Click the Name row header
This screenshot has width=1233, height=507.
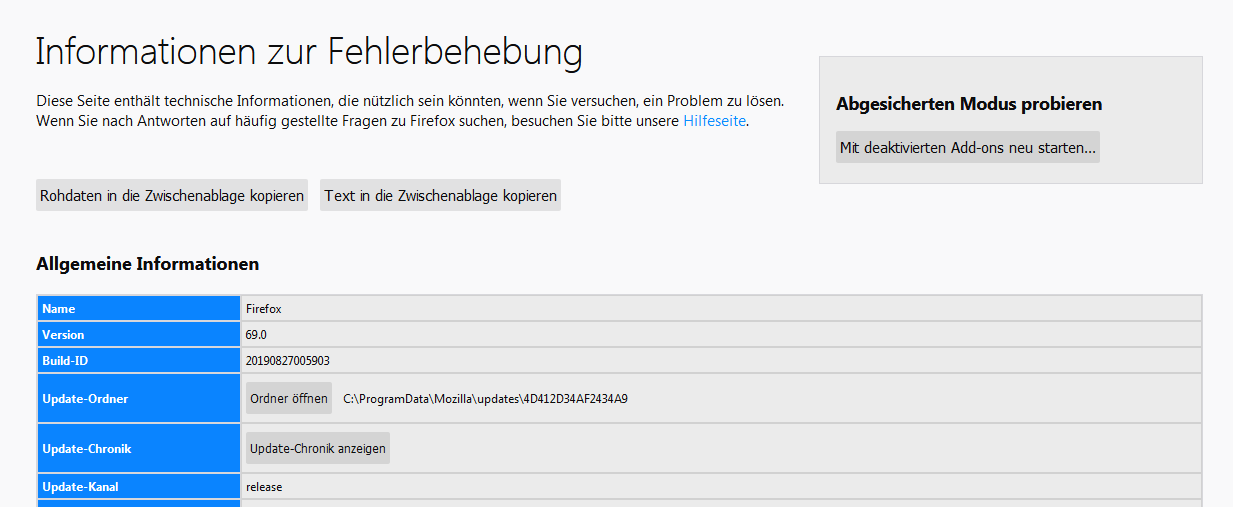tap(139, 309)
